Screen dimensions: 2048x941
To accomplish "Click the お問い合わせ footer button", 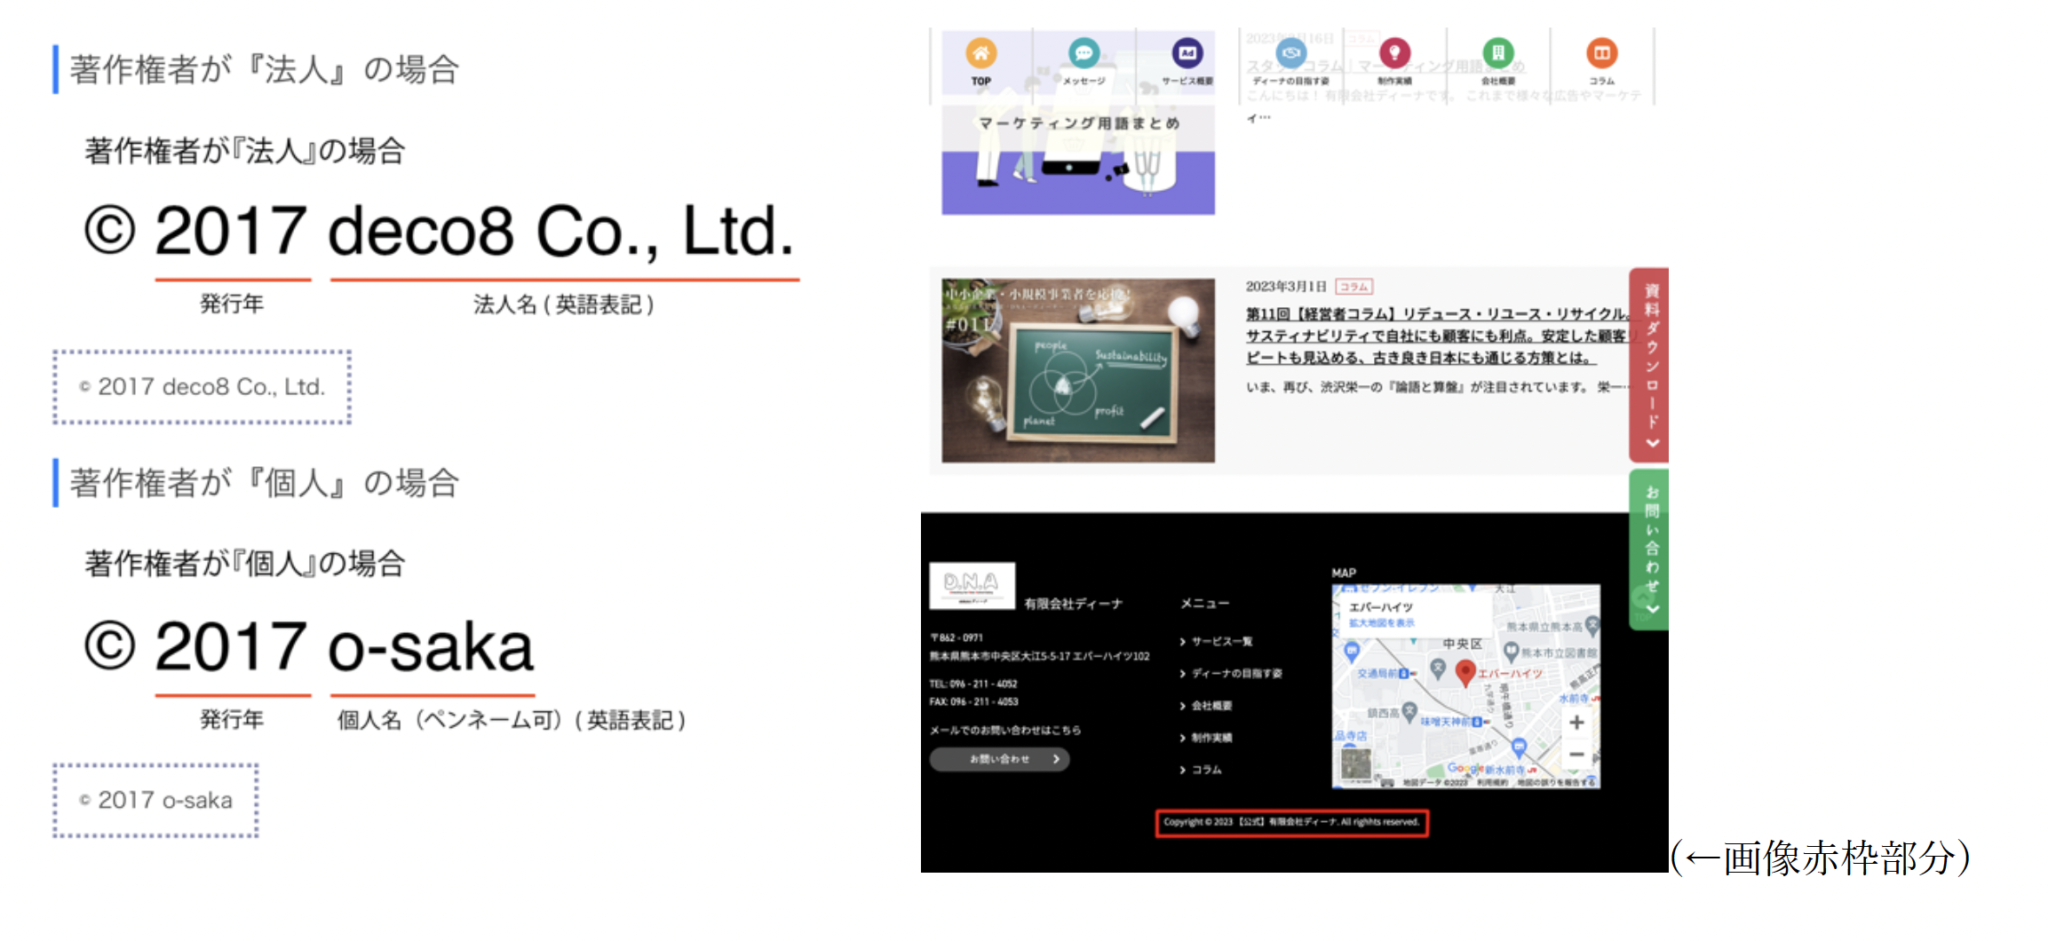I will point(1000,760).
